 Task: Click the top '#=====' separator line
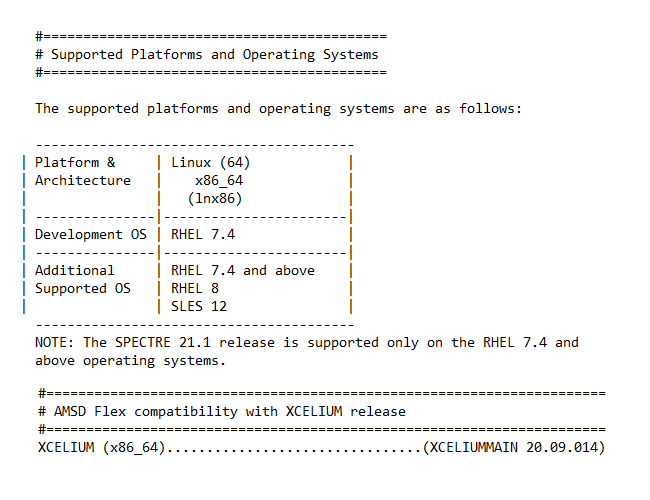coord(211,36)
